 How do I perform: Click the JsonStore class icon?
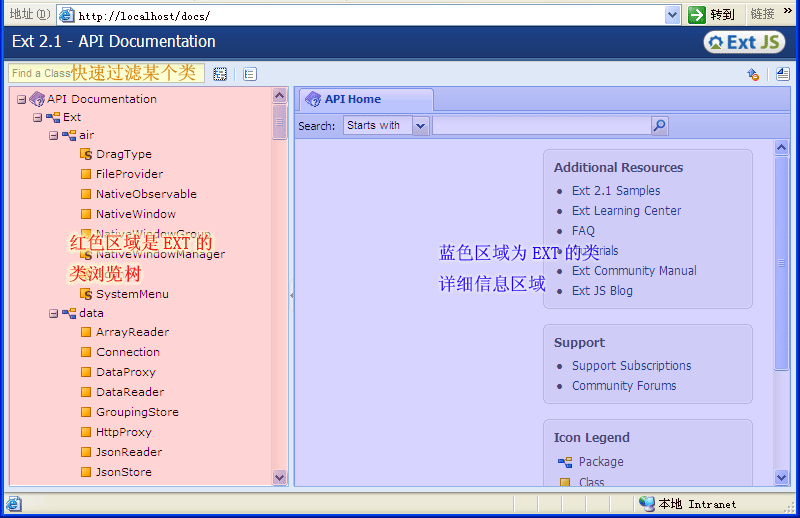[x=86, y=472]
